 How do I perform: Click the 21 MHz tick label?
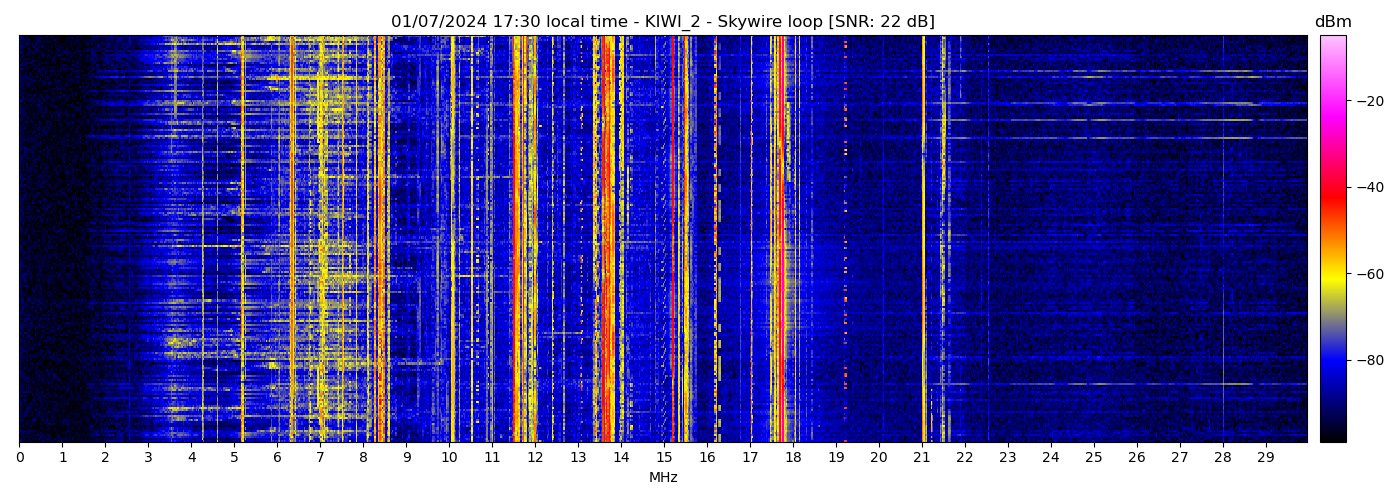[921, 458]
